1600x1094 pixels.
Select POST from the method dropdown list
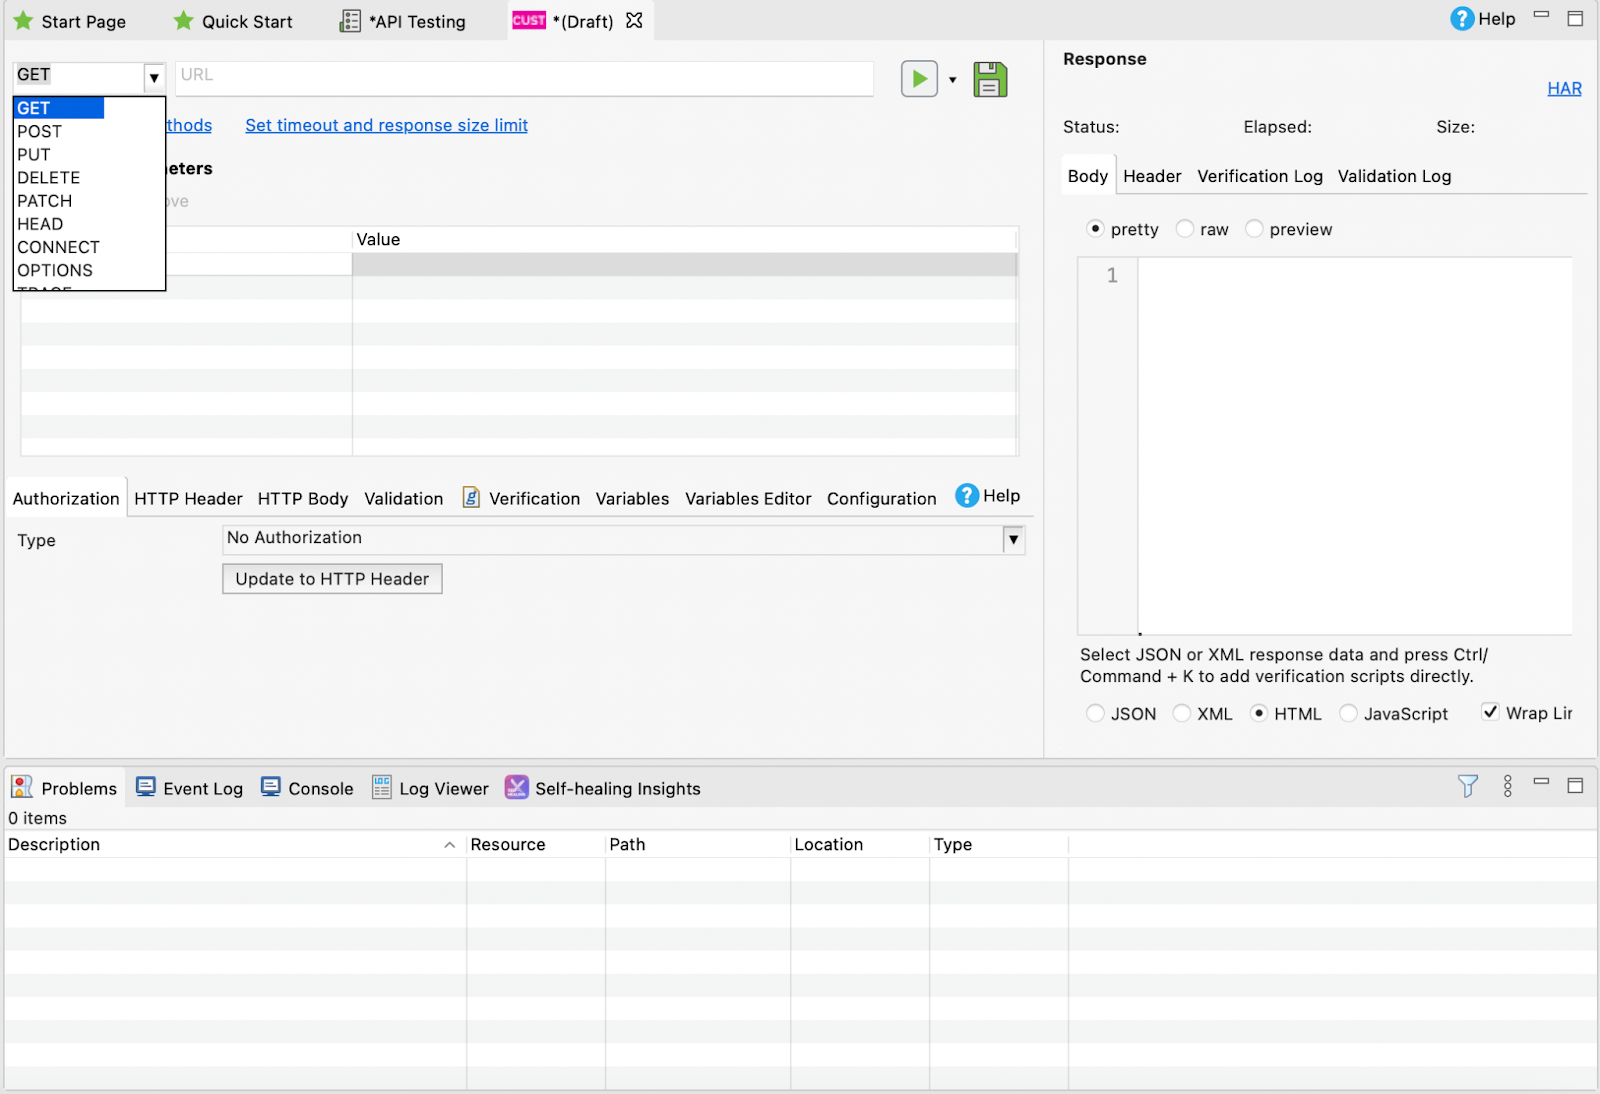coord(40,131)
